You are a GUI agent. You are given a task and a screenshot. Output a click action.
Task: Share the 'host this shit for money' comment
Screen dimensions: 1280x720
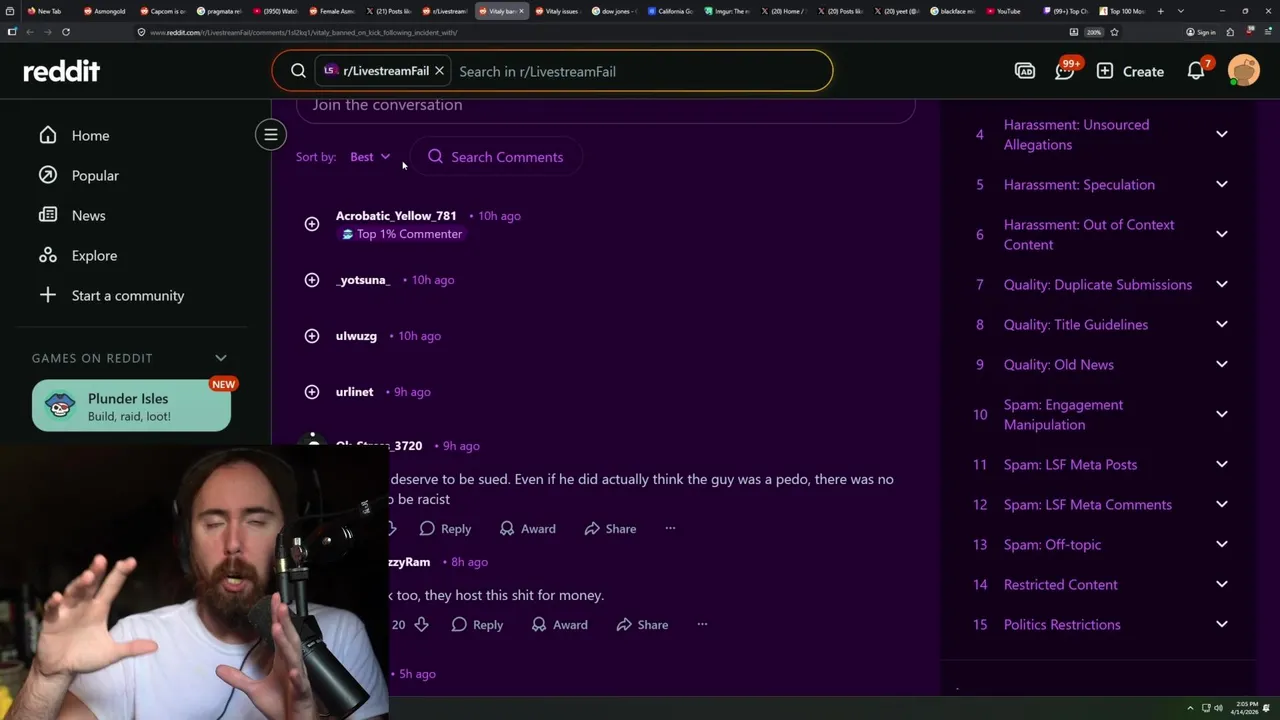(x=642, y=625)
